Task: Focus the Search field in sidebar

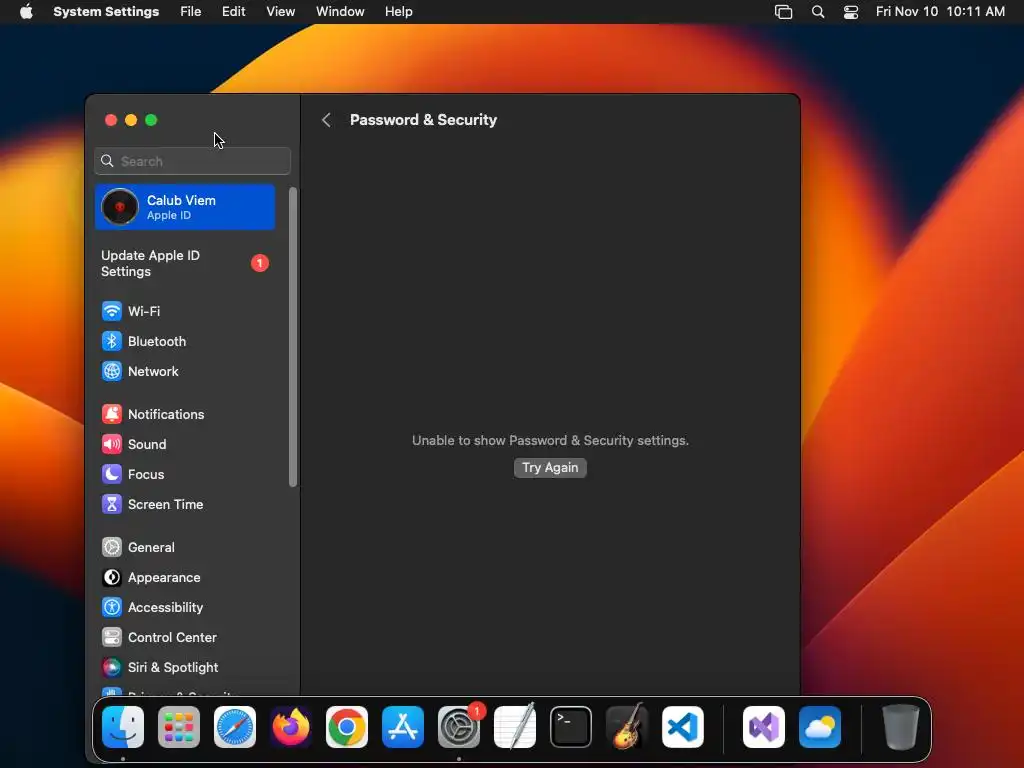Action: coord(193,161)
